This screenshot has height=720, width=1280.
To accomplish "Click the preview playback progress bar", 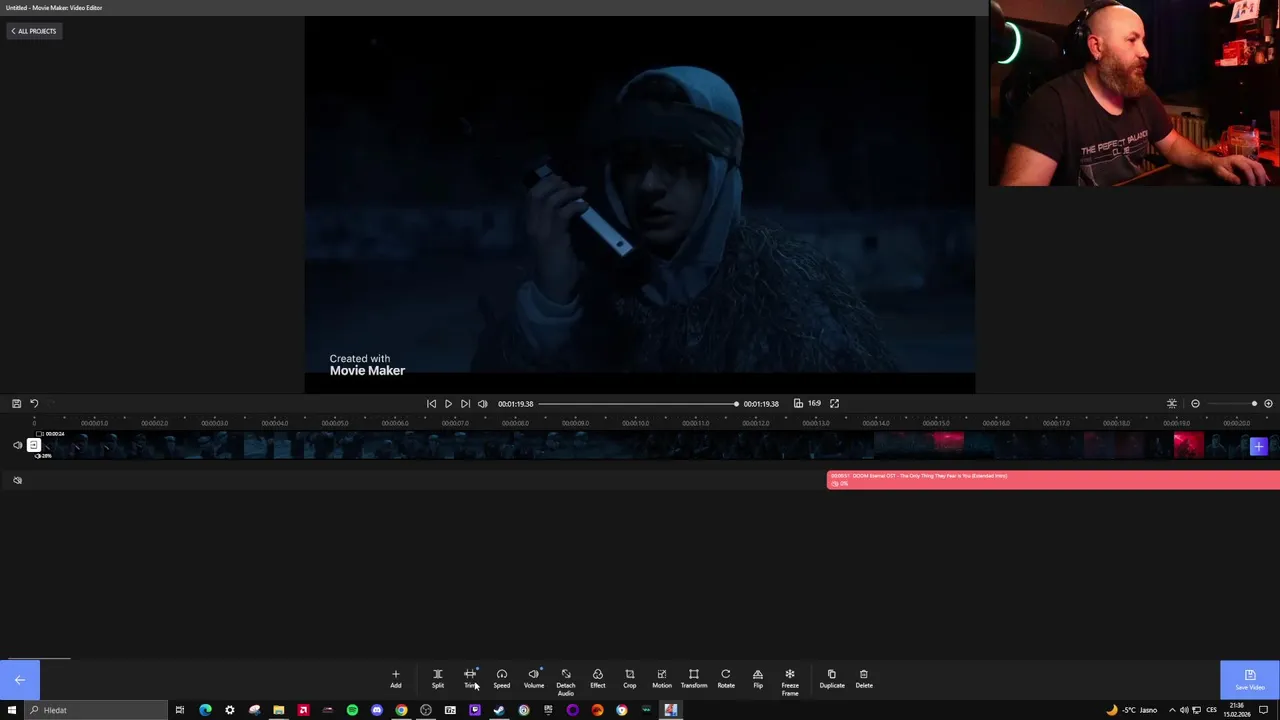I will point(638,404).
